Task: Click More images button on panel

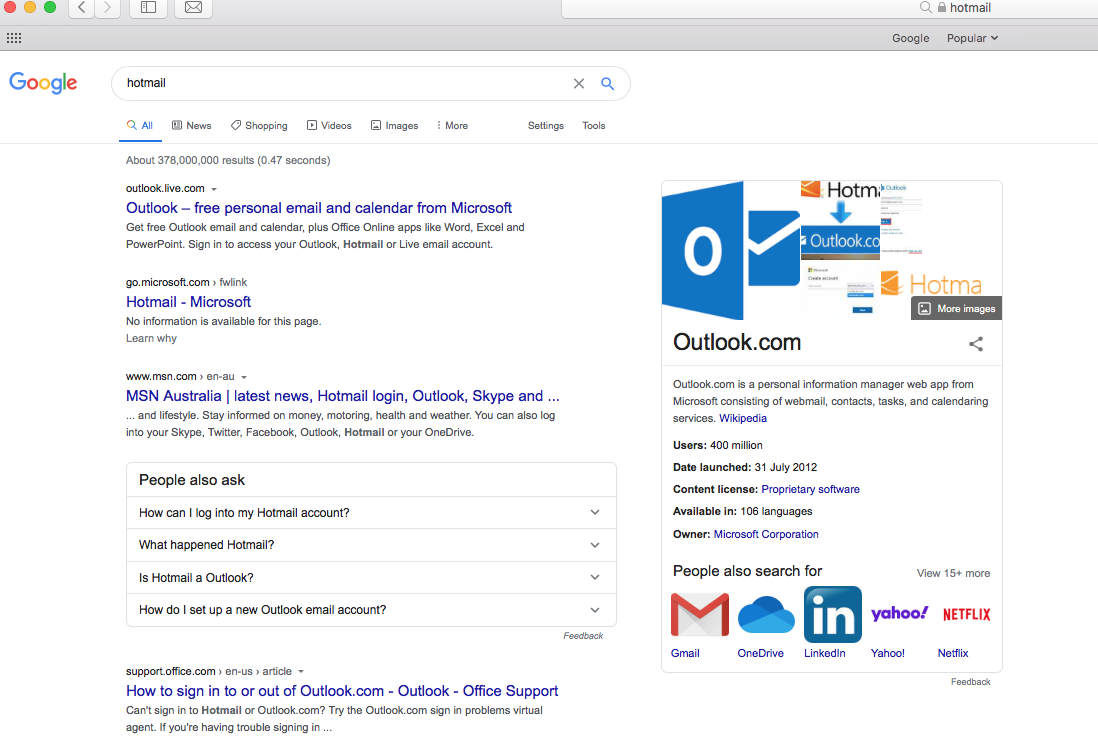Action: point(957,308)
